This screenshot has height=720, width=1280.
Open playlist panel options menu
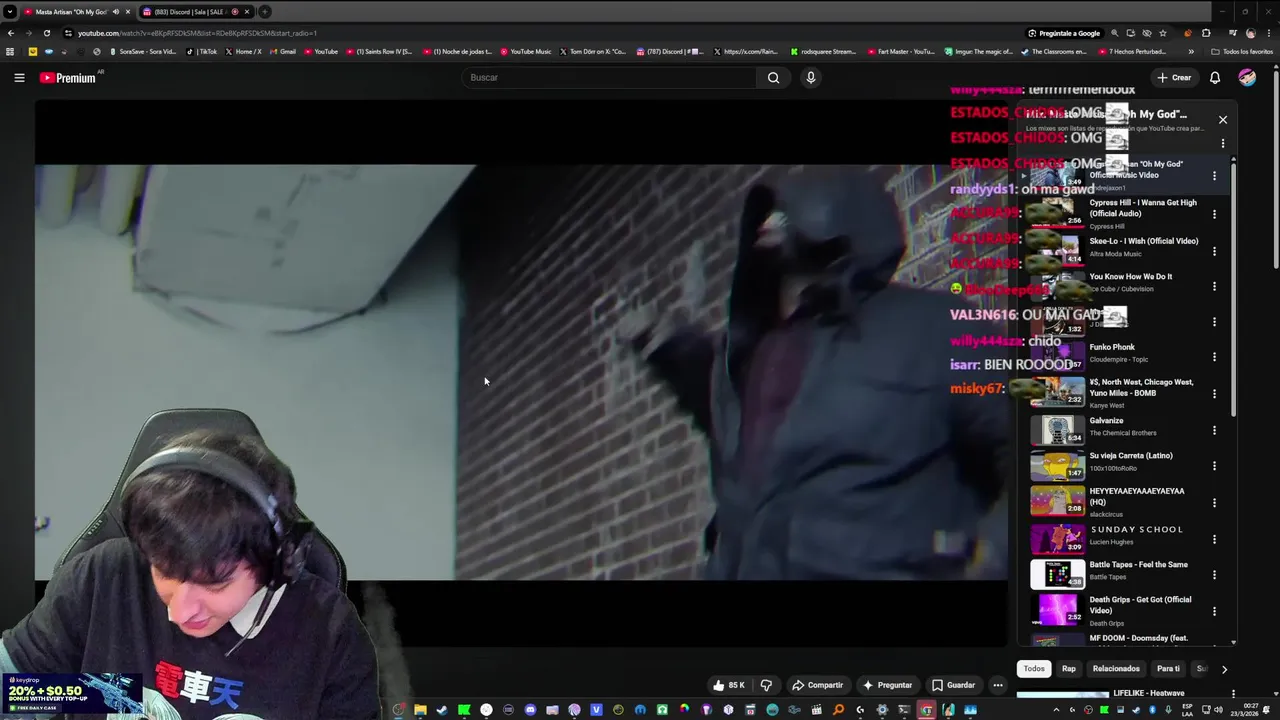1222,143
